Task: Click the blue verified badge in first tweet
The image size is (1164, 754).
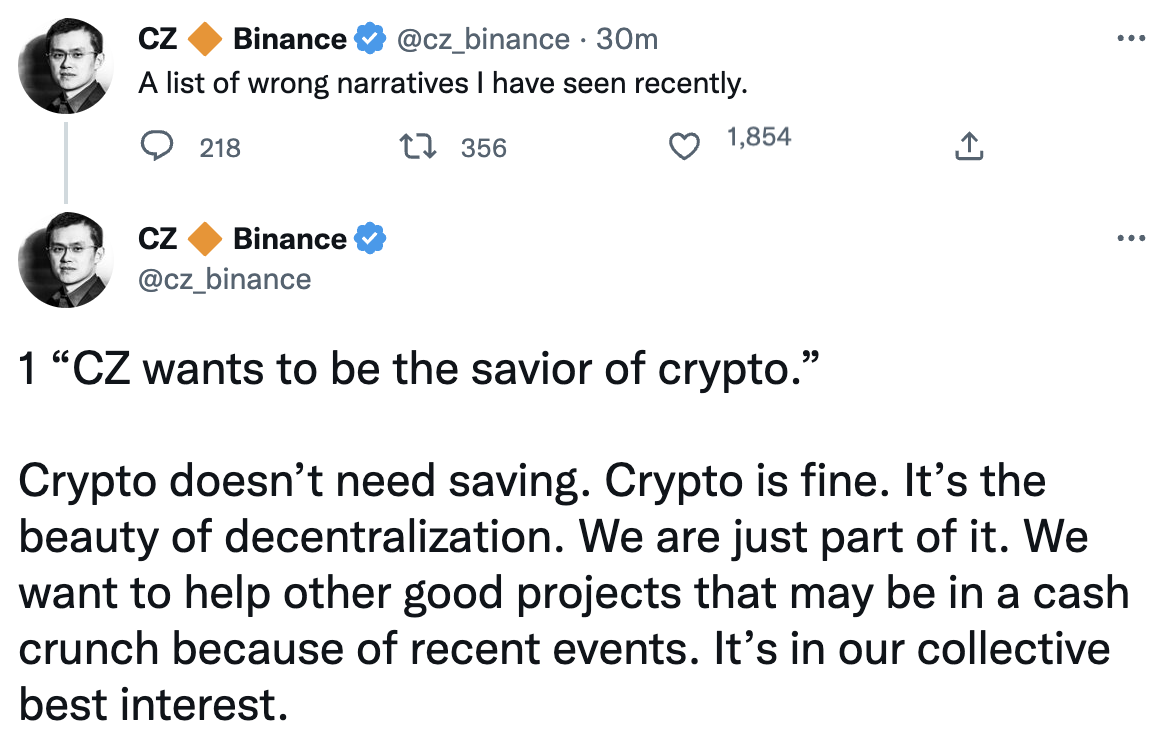Action: [x=370, y=39]
